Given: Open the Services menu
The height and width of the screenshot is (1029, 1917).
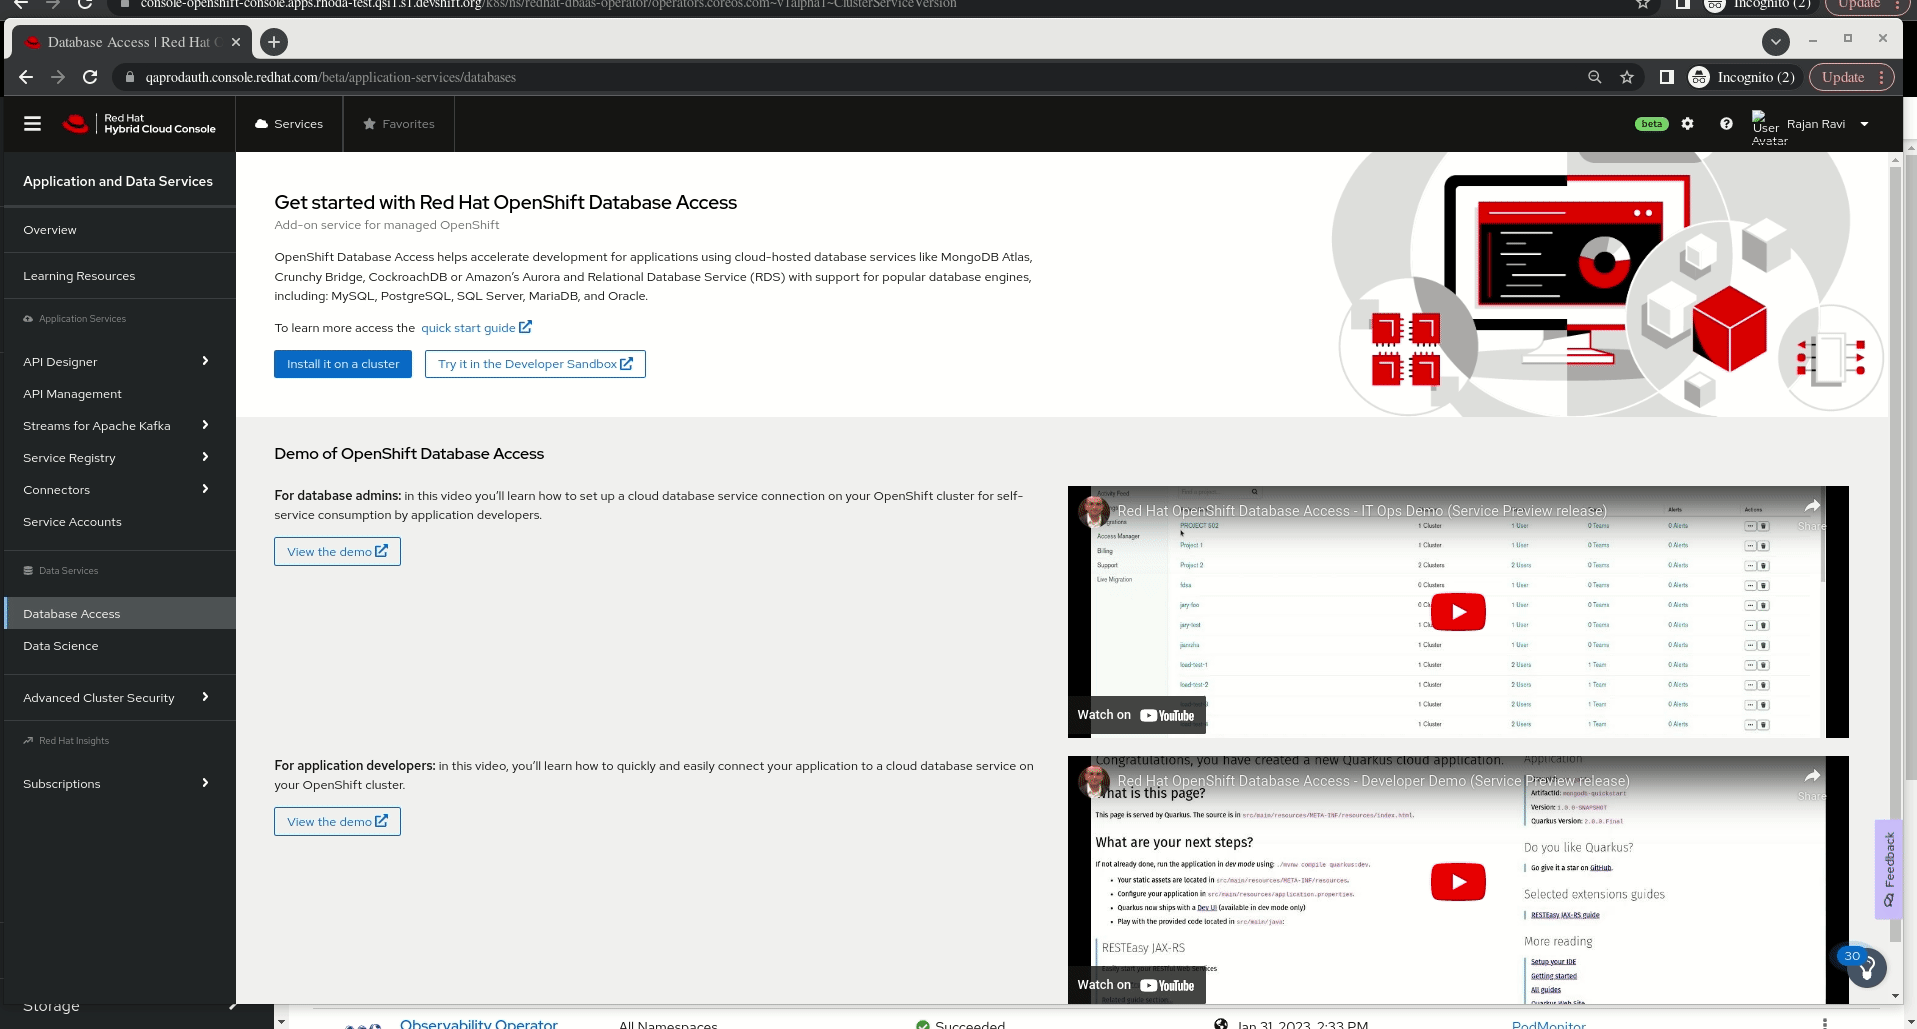Looking at the screenshot, I should point(289,124).
